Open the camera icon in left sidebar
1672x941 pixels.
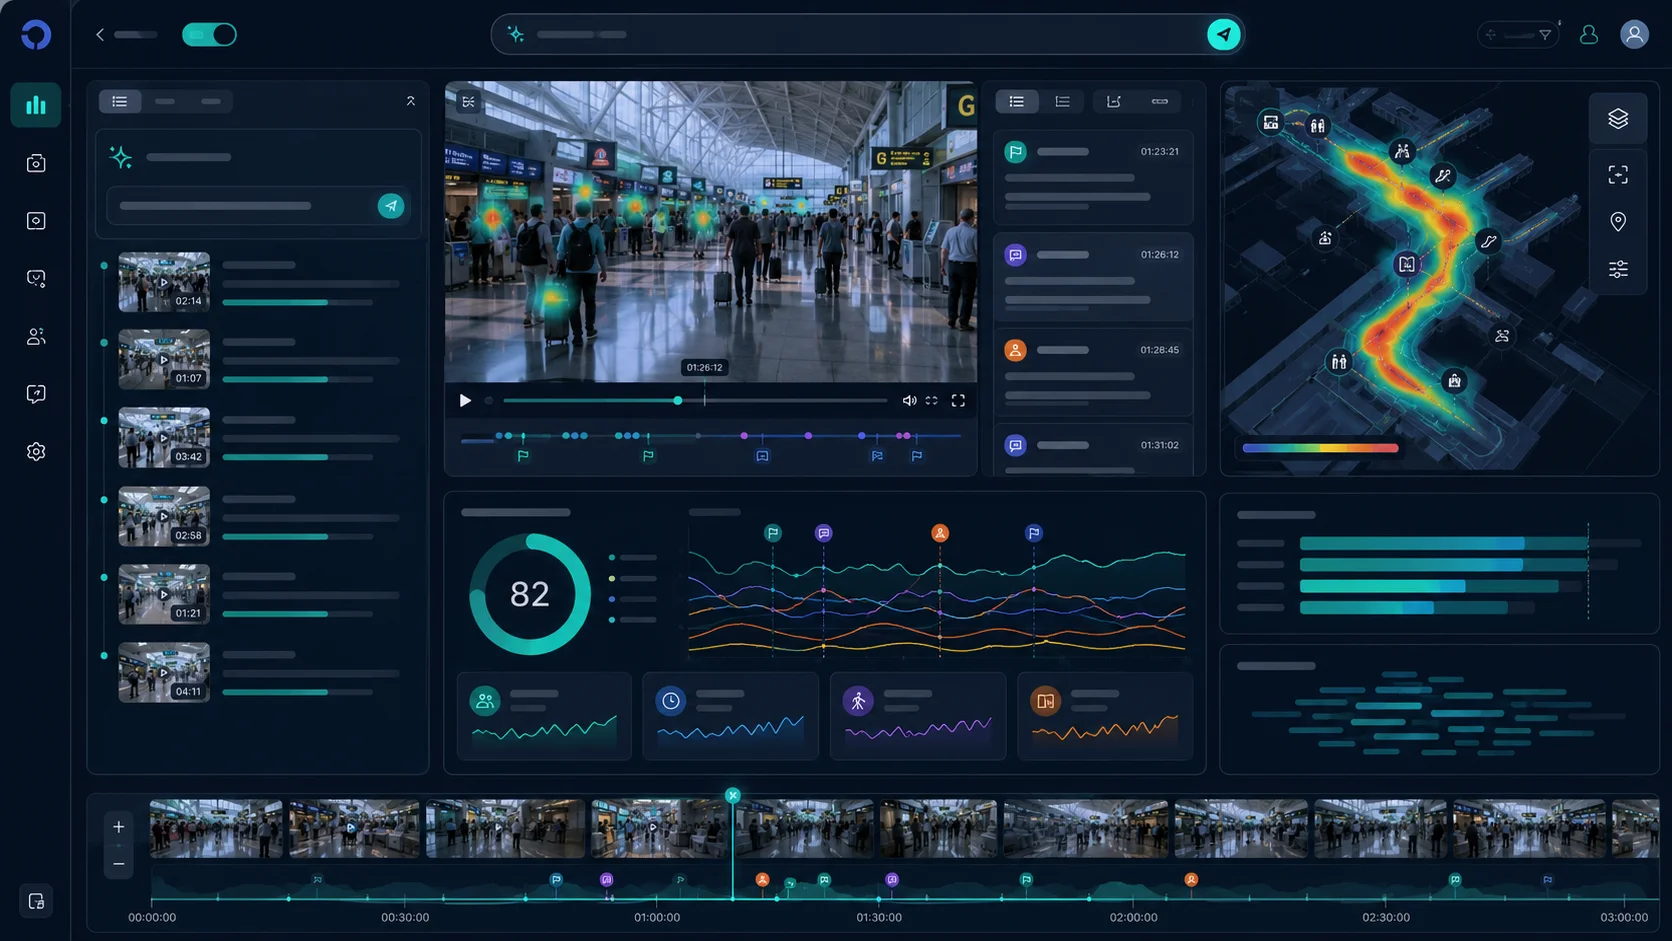[36, 163]
